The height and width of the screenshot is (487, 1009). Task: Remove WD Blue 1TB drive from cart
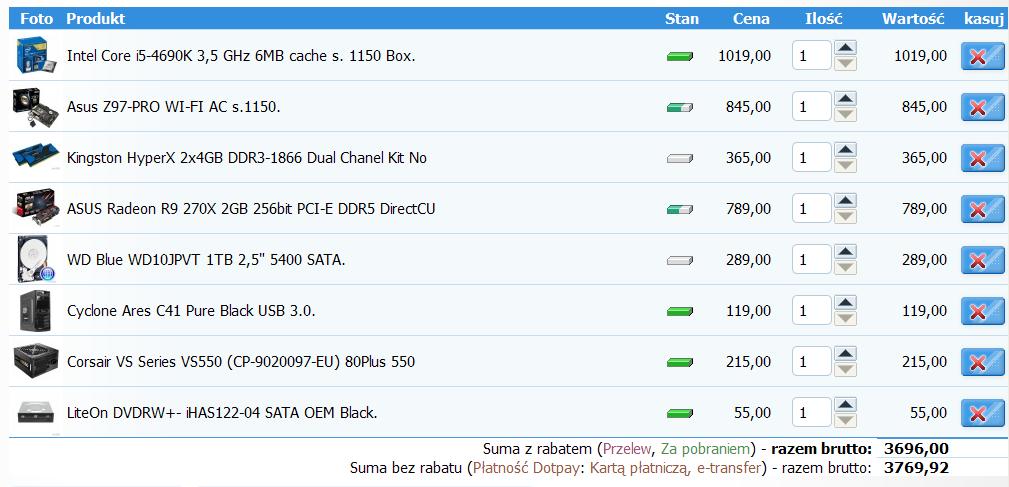point(983,260)
